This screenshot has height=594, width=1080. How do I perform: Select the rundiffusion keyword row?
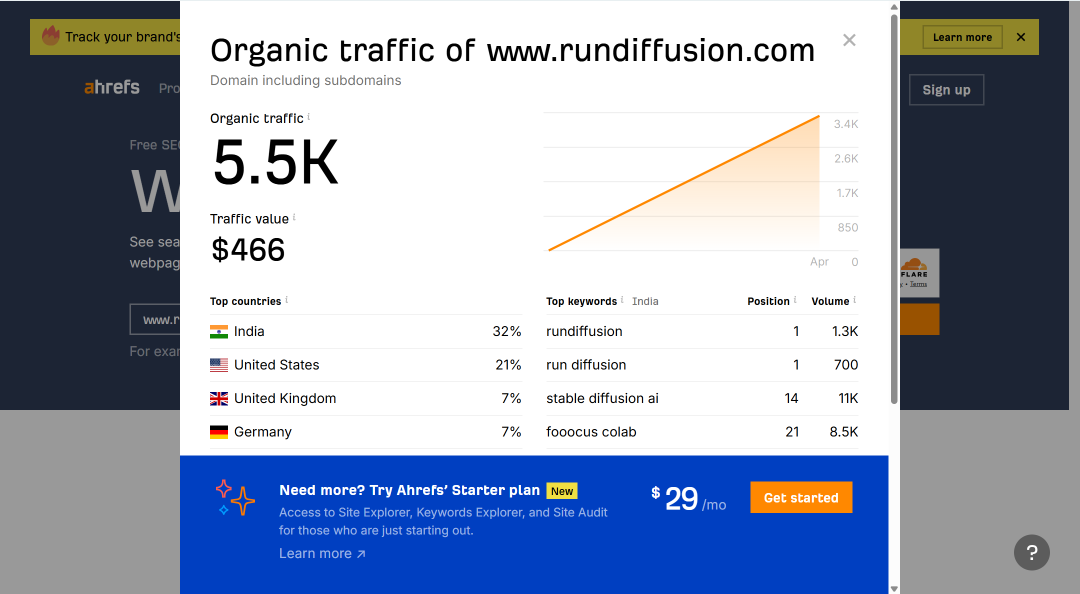tap(702, 331)
